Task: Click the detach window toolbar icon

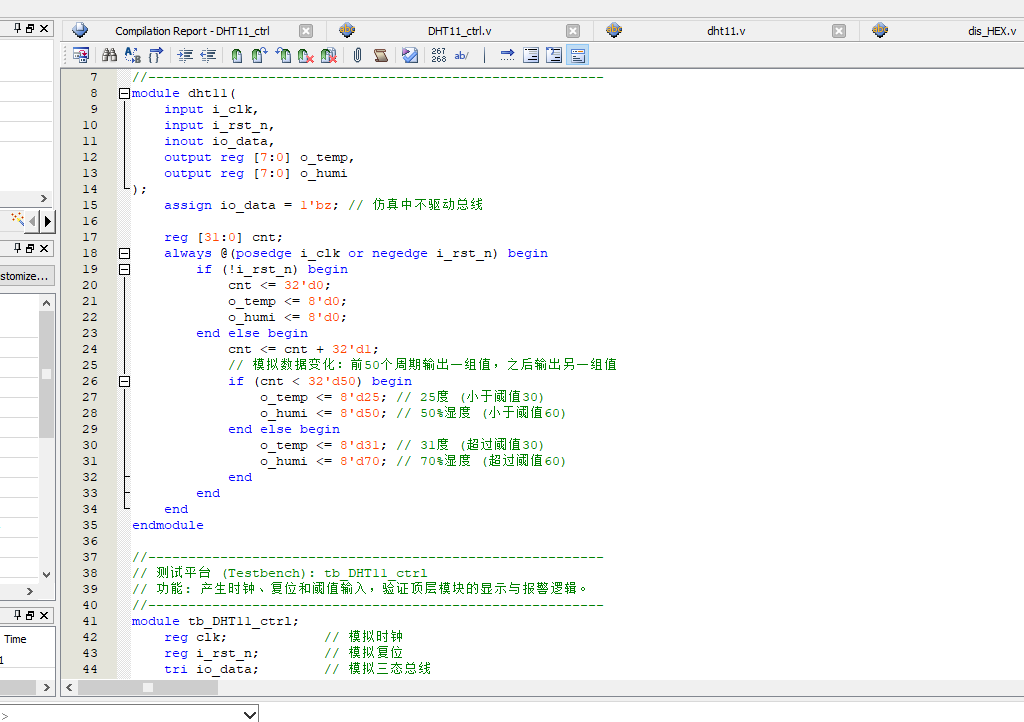Action: 81,55
